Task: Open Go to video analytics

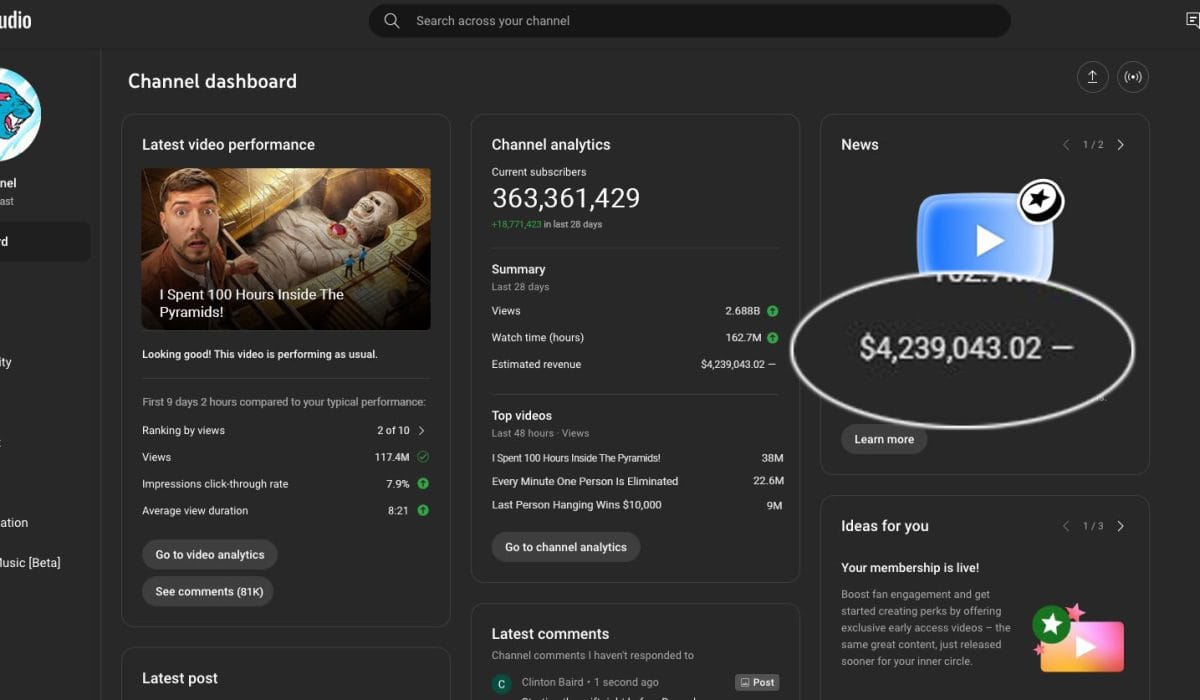Action: click(x=210, y=555)
